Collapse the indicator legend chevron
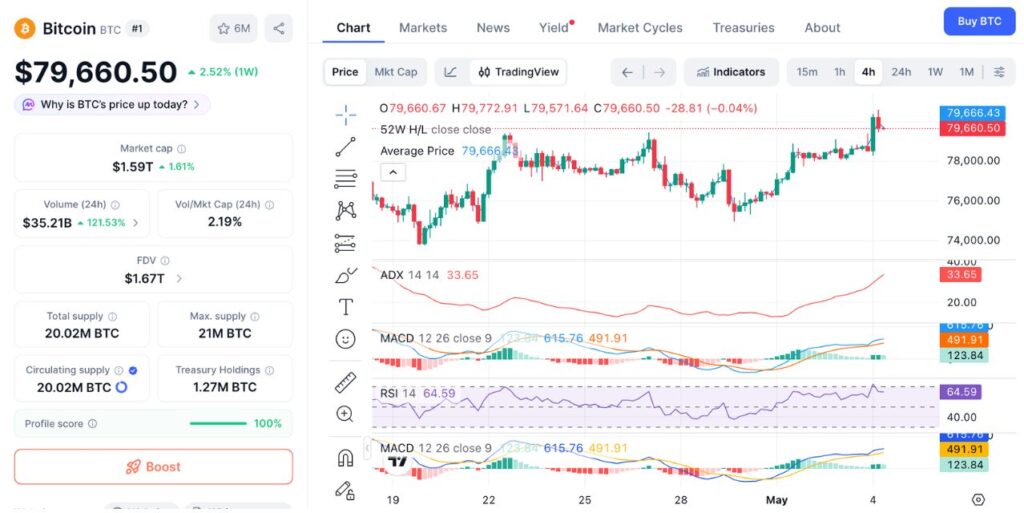The image size is (1024, 513). click(x=393, y=173)
